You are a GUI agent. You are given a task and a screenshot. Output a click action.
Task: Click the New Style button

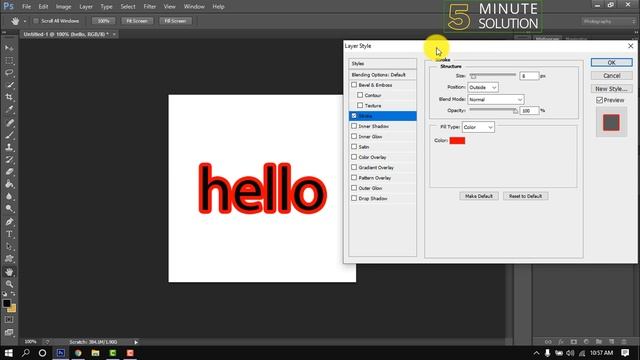pyautogui.click(x=611, y=89)
